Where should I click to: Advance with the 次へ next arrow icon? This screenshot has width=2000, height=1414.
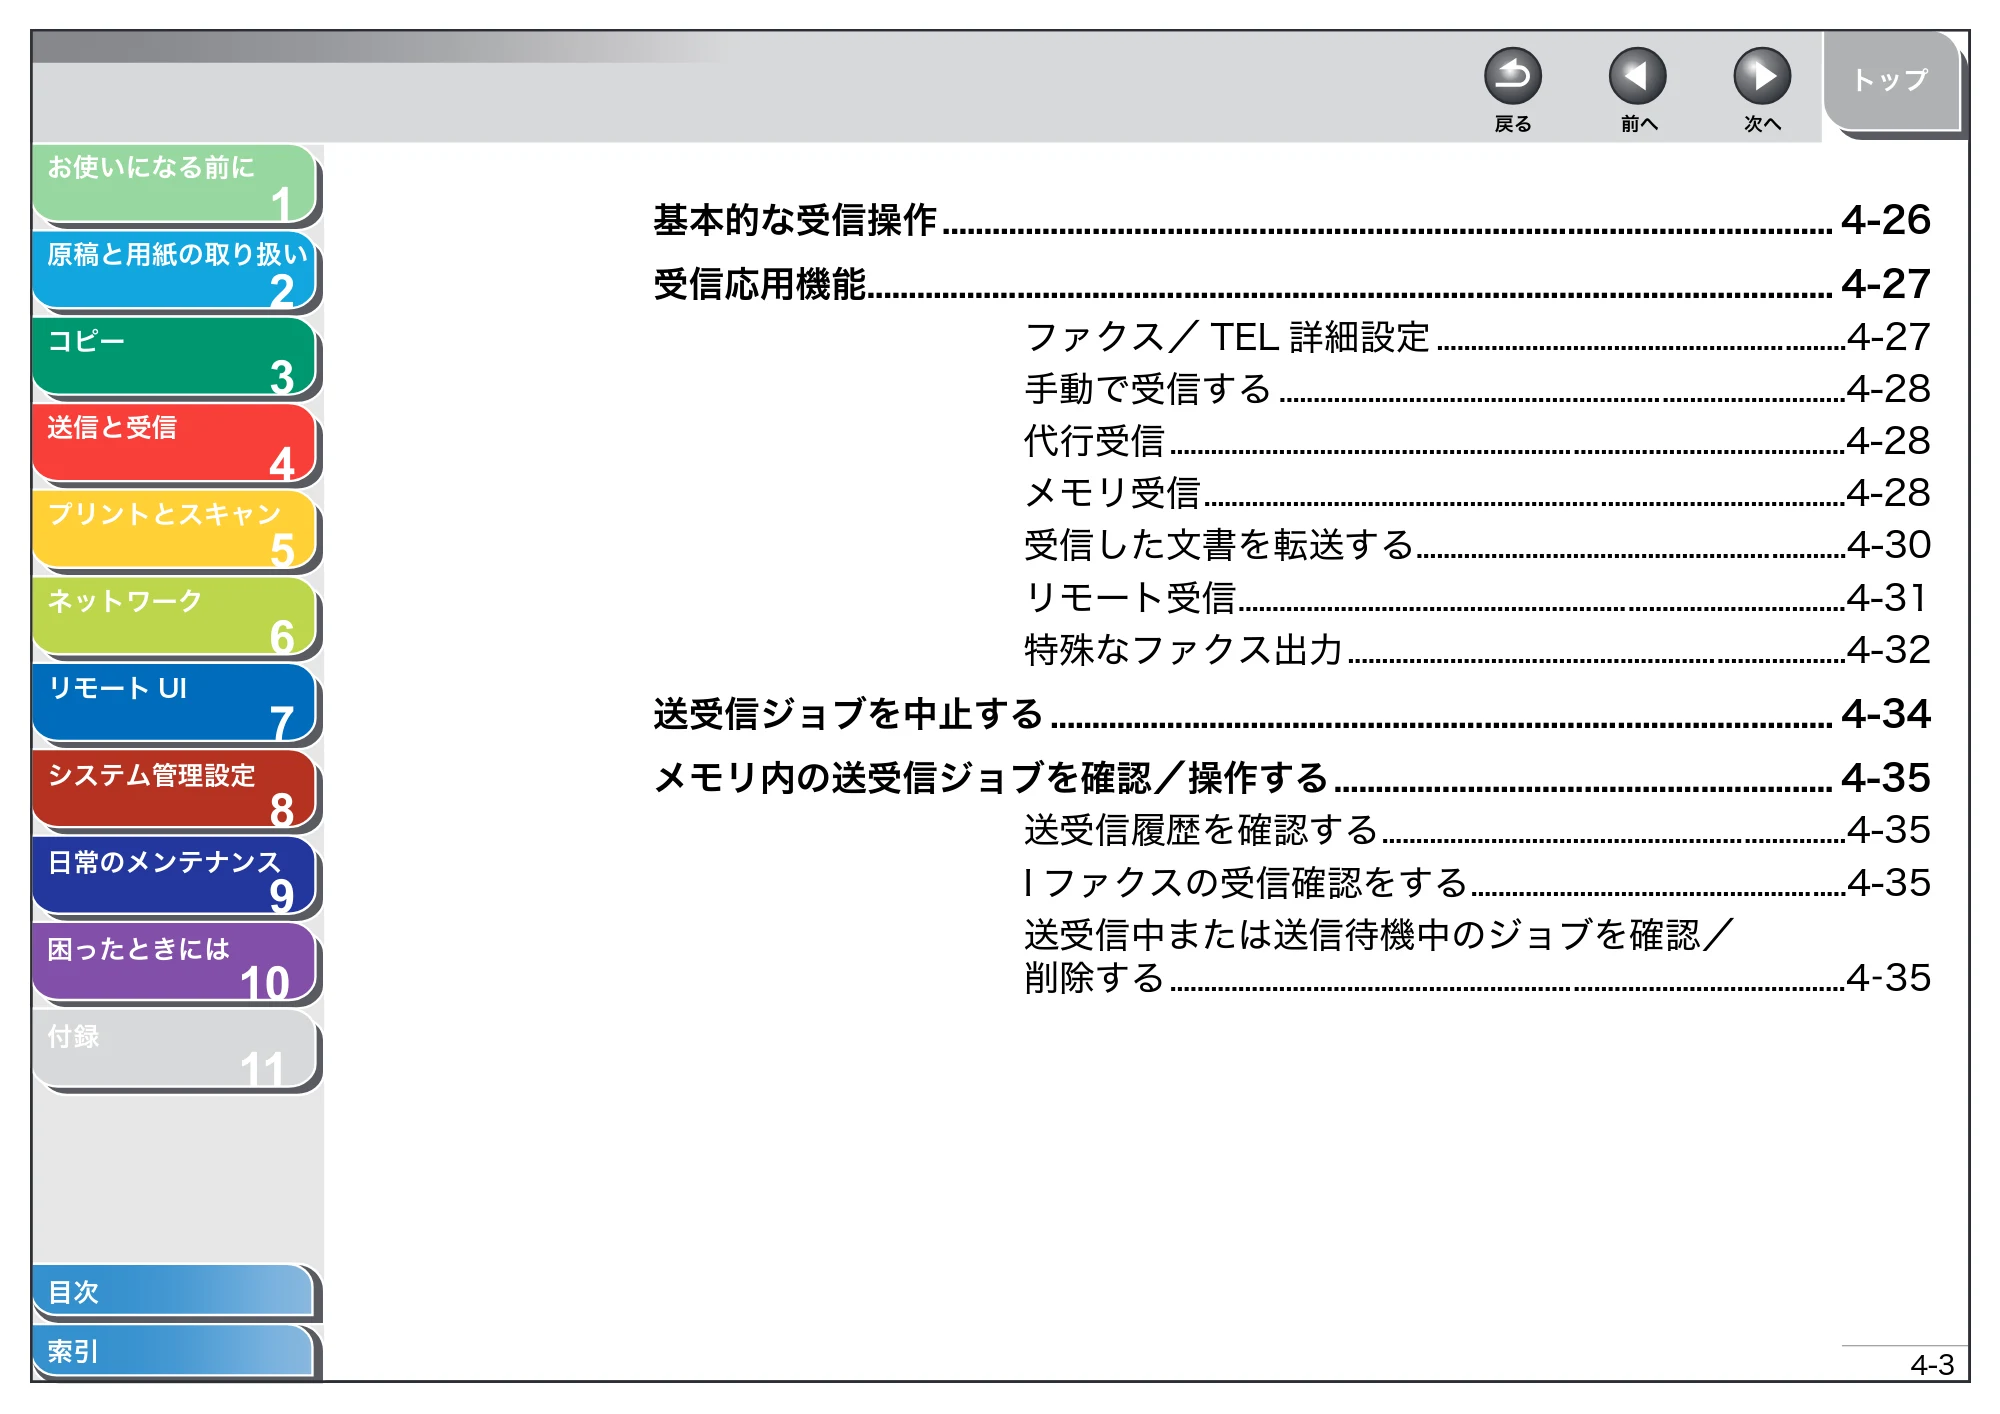tap(1761, 77)
